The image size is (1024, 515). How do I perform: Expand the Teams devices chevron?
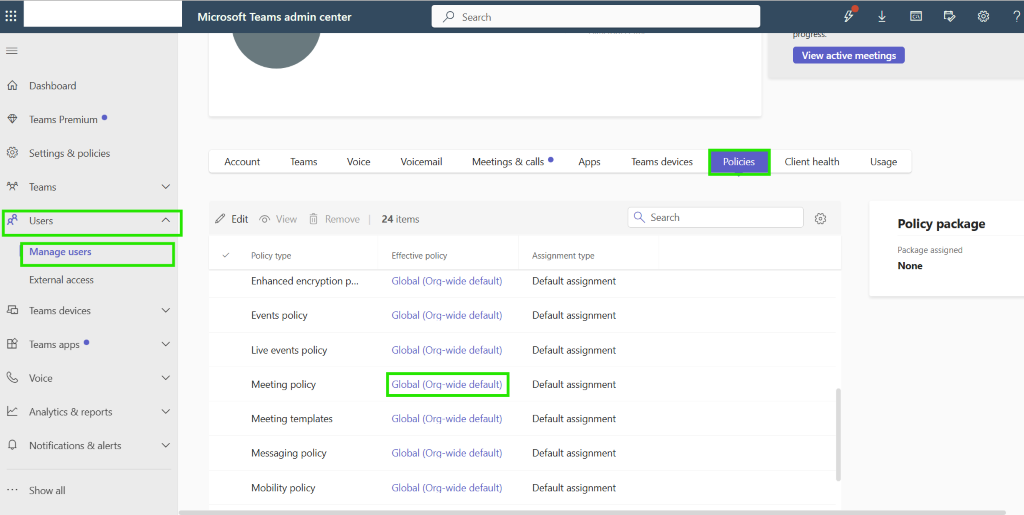[x=166, y=310]
